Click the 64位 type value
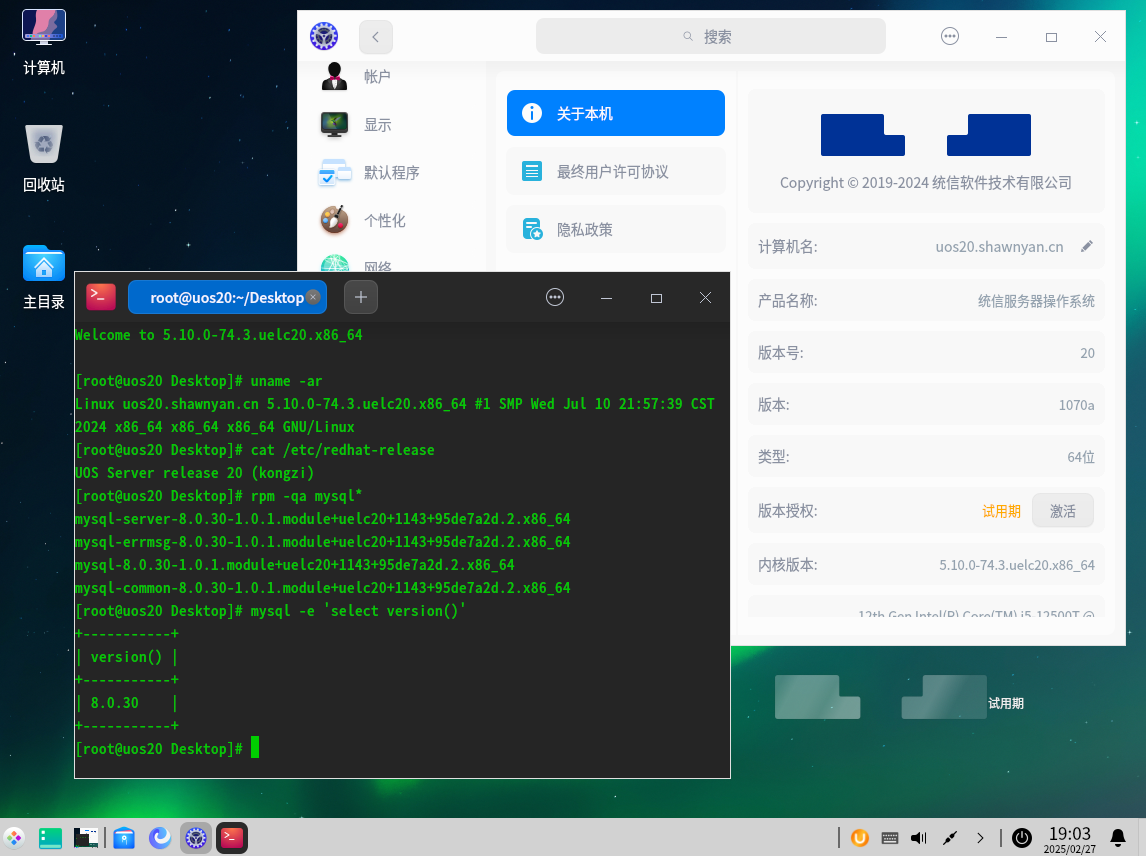 click(x=1080, y=457)
